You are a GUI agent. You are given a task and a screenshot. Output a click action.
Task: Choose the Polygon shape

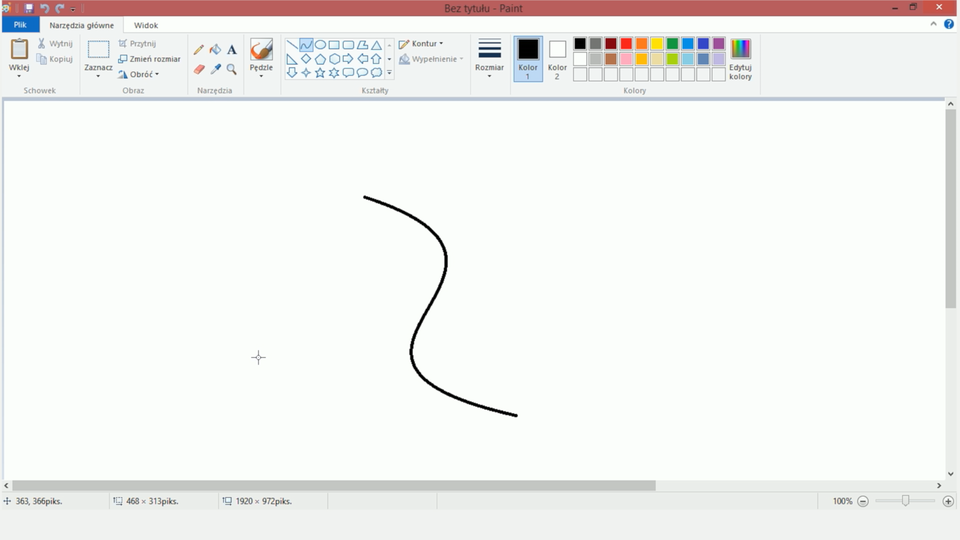[x=362, y=45]
